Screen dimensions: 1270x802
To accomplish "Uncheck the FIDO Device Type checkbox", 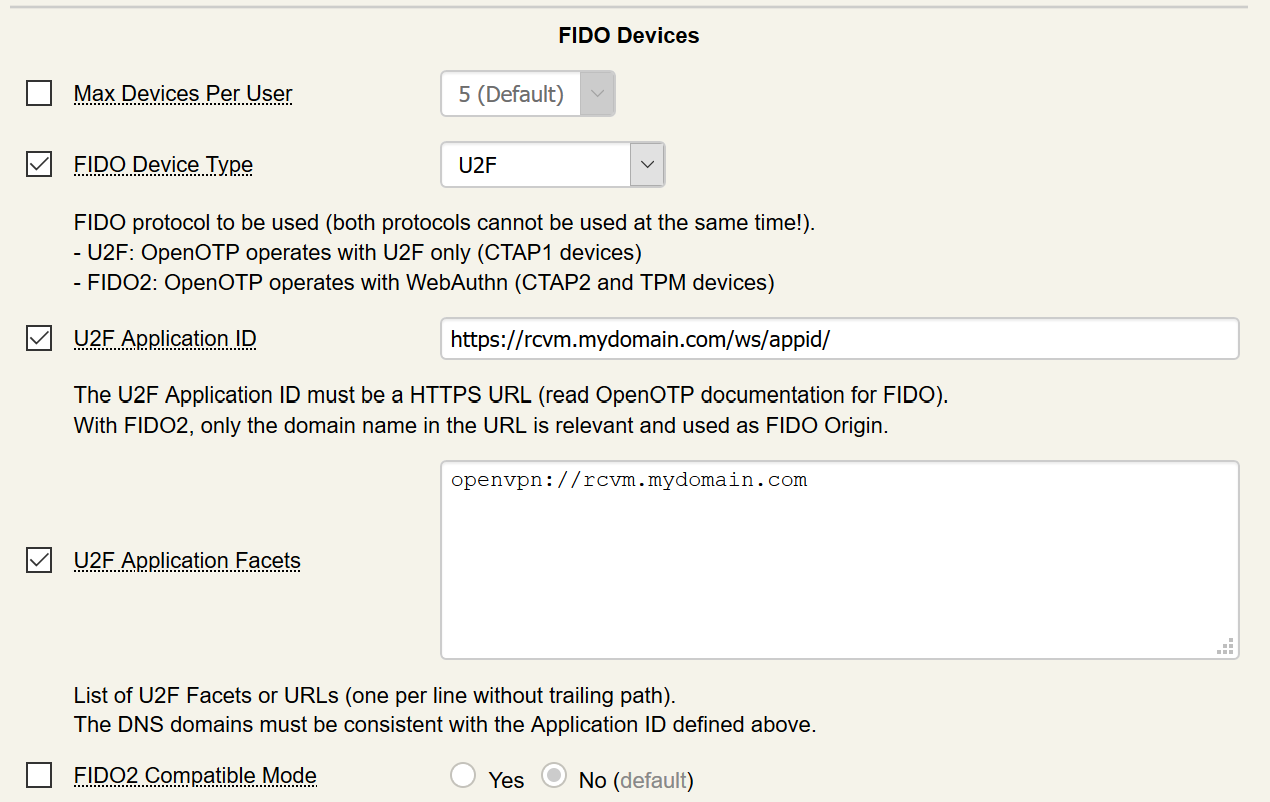I will coord(39,165).
